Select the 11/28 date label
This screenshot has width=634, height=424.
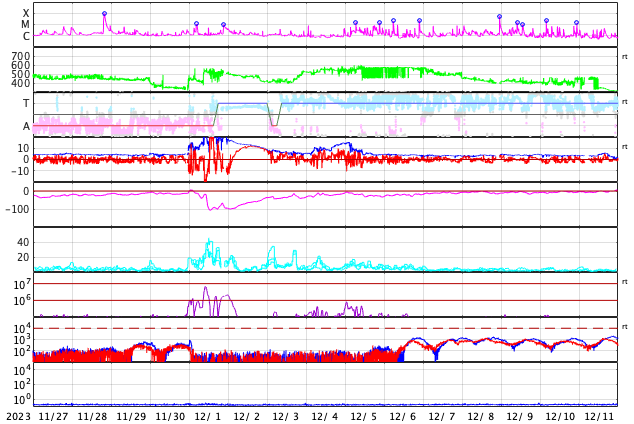(92, 417)
